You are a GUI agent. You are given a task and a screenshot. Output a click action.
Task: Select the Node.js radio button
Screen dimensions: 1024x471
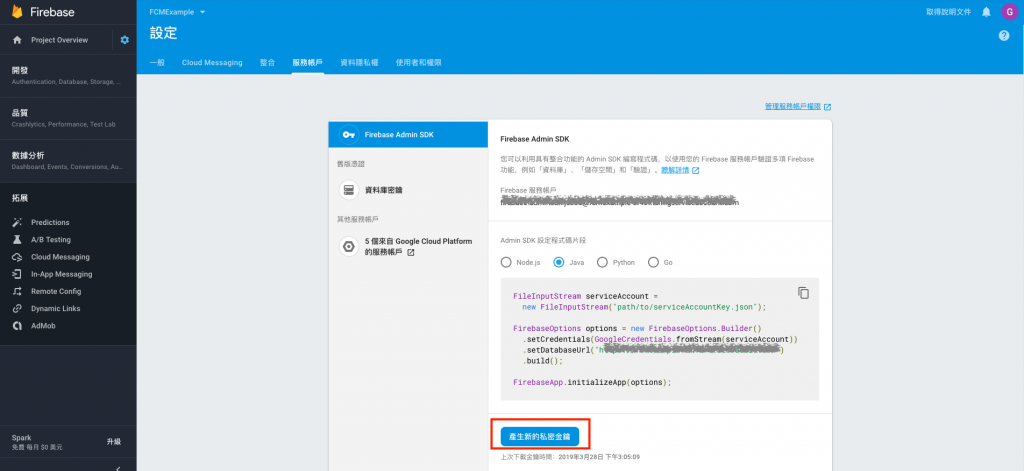click(x=505, y=262)
